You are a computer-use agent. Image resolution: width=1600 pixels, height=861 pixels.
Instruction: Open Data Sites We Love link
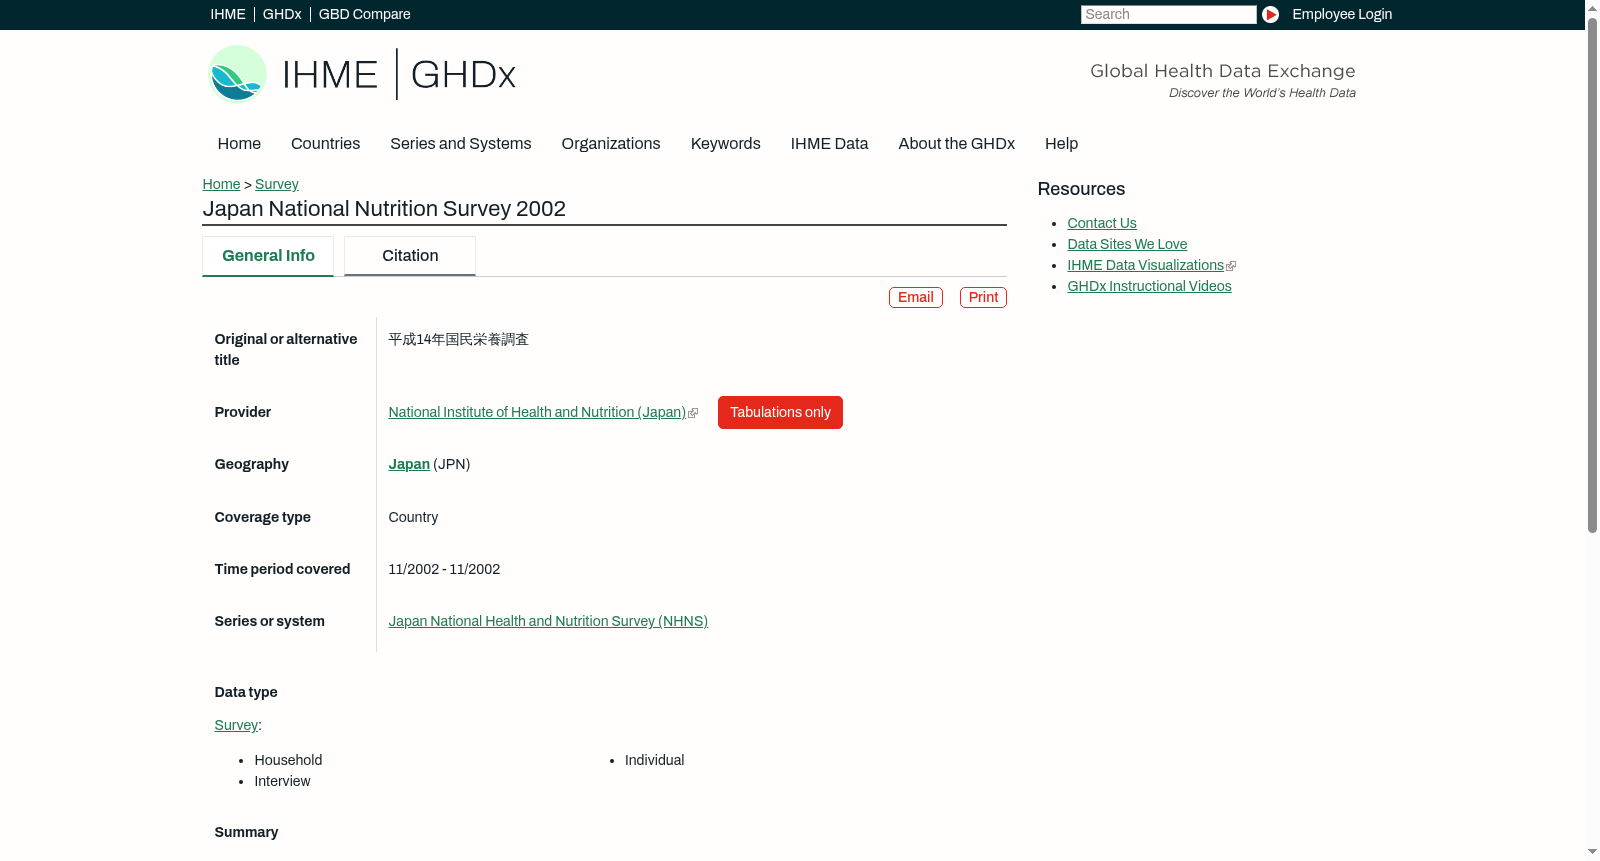pyautogui.click(x=1127, y=245)
